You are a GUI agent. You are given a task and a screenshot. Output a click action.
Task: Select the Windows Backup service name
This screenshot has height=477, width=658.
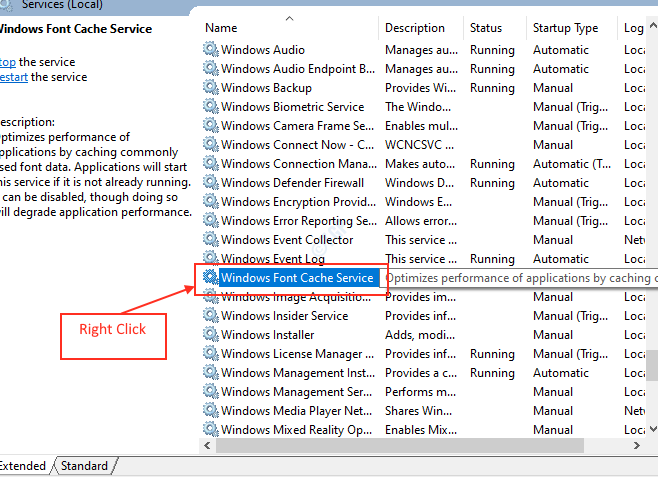[x=266, y=88]
